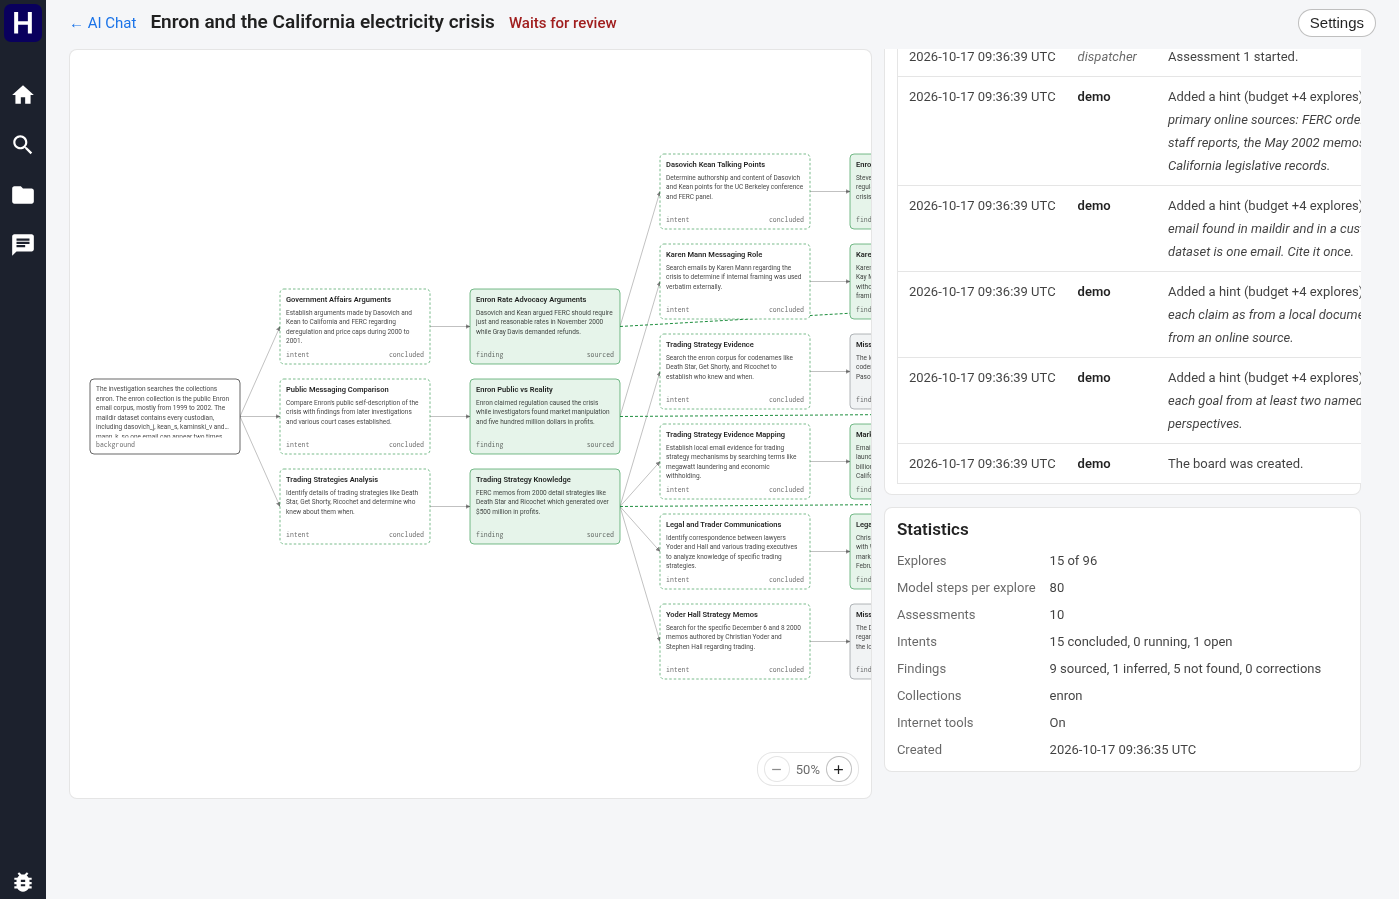Click 'The board was created.' log entry

tap(1235, 464)
